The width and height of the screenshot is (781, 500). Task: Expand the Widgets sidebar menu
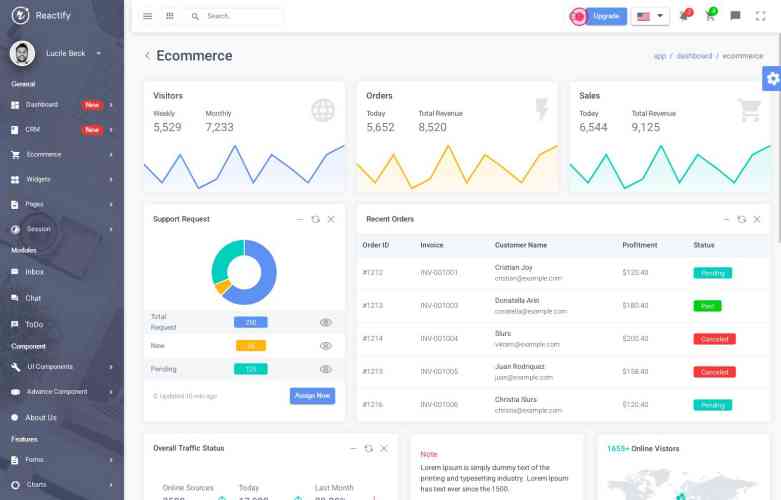[62, 179]
